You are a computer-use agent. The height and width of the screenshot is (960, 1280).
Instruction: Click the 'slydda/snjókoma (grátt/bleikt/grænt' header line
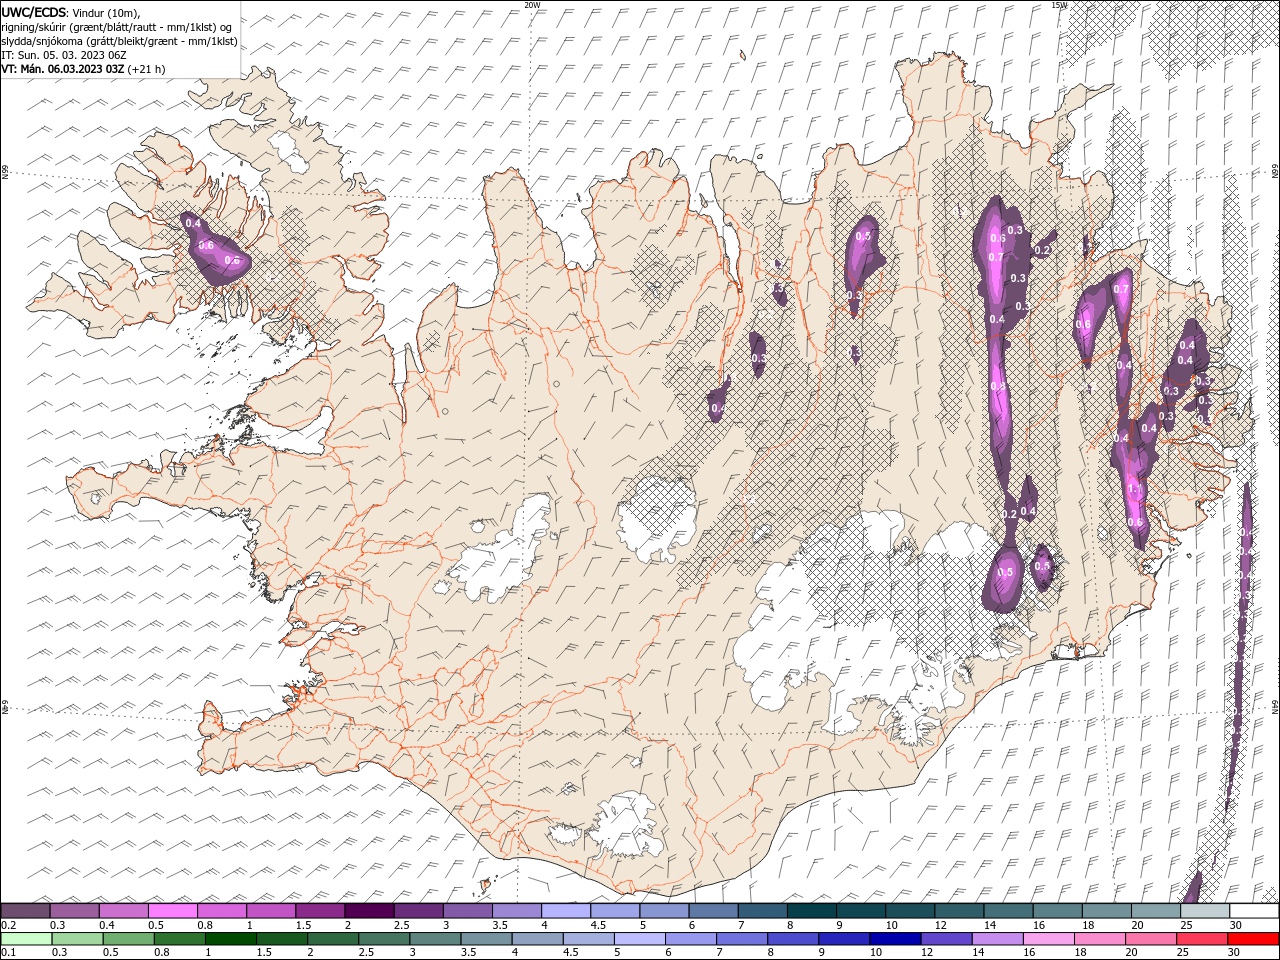(119, 41)
